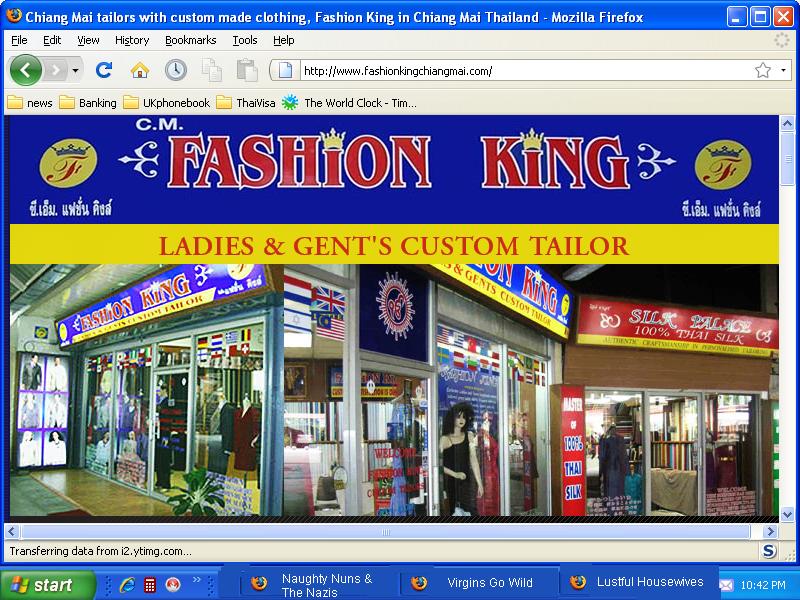Open the File menu

point(19,40)
